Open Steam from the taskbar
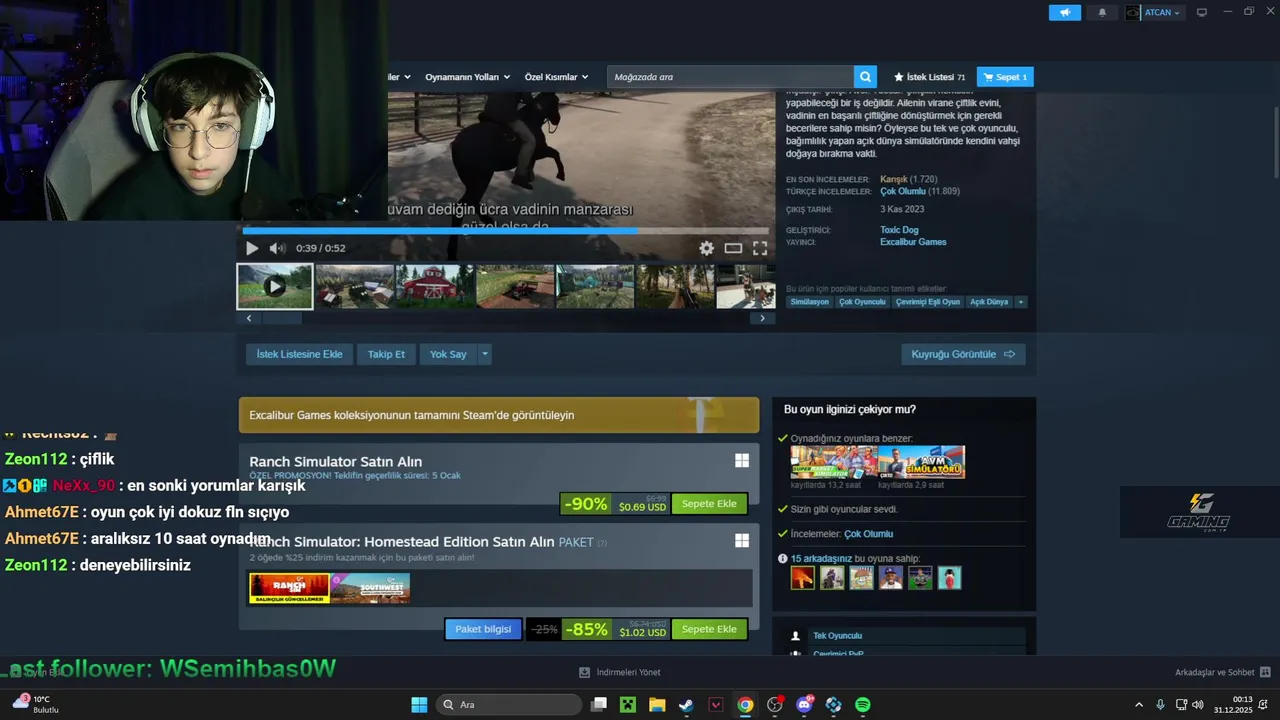This screenshot has height=720, width=1280. pyautogui.click(x=686, y=705)
